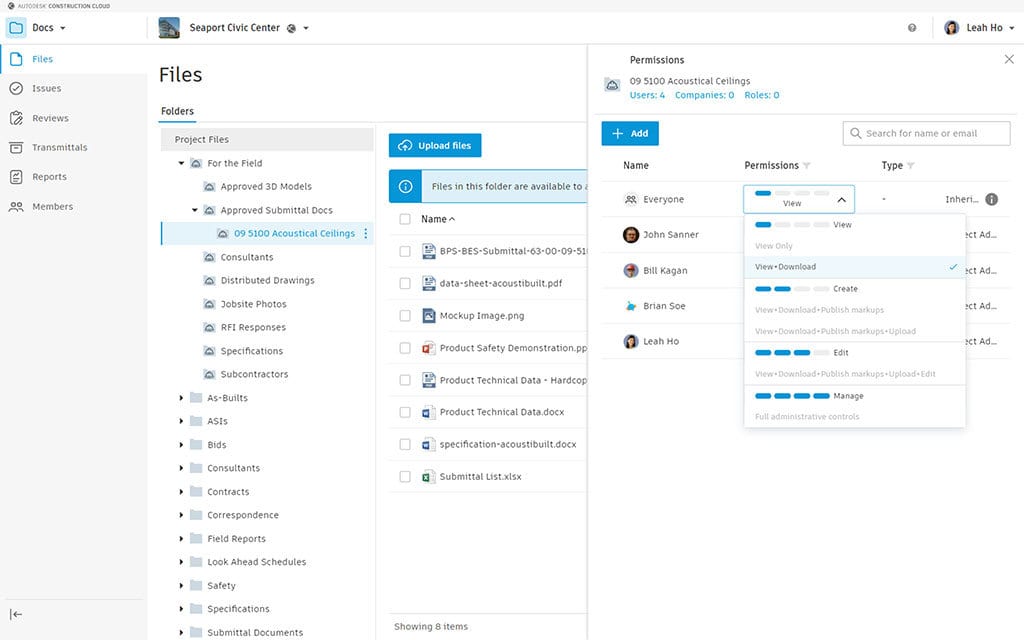The image size is (1024, 640).
Task: Click the Mockup Image.png file icon
Action: coord(428,315)
